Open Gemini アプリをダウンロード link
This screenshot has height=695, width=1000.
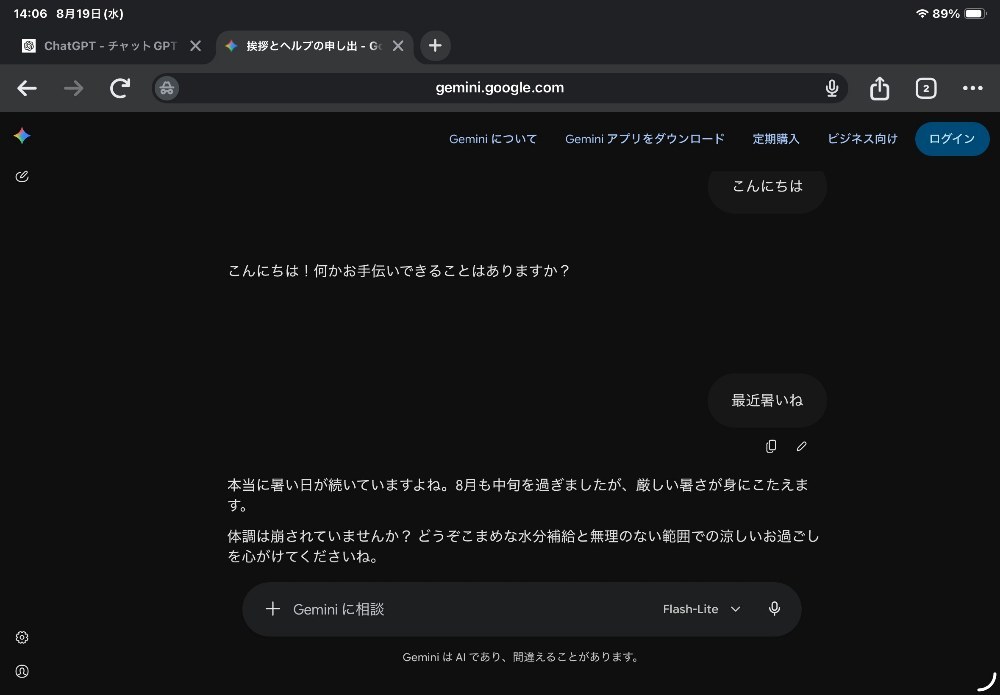(645, 139)
